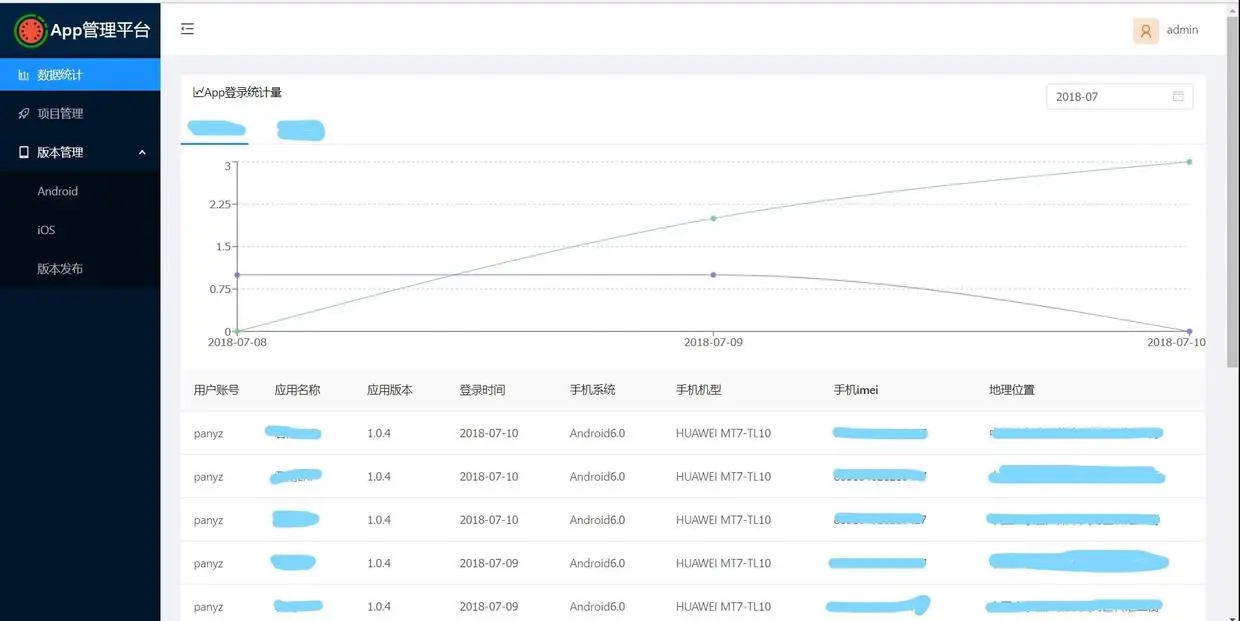Screen dimensions: 1240x621
Task: Click the 地理位置 column header
Action: (x=1012, y=390)
